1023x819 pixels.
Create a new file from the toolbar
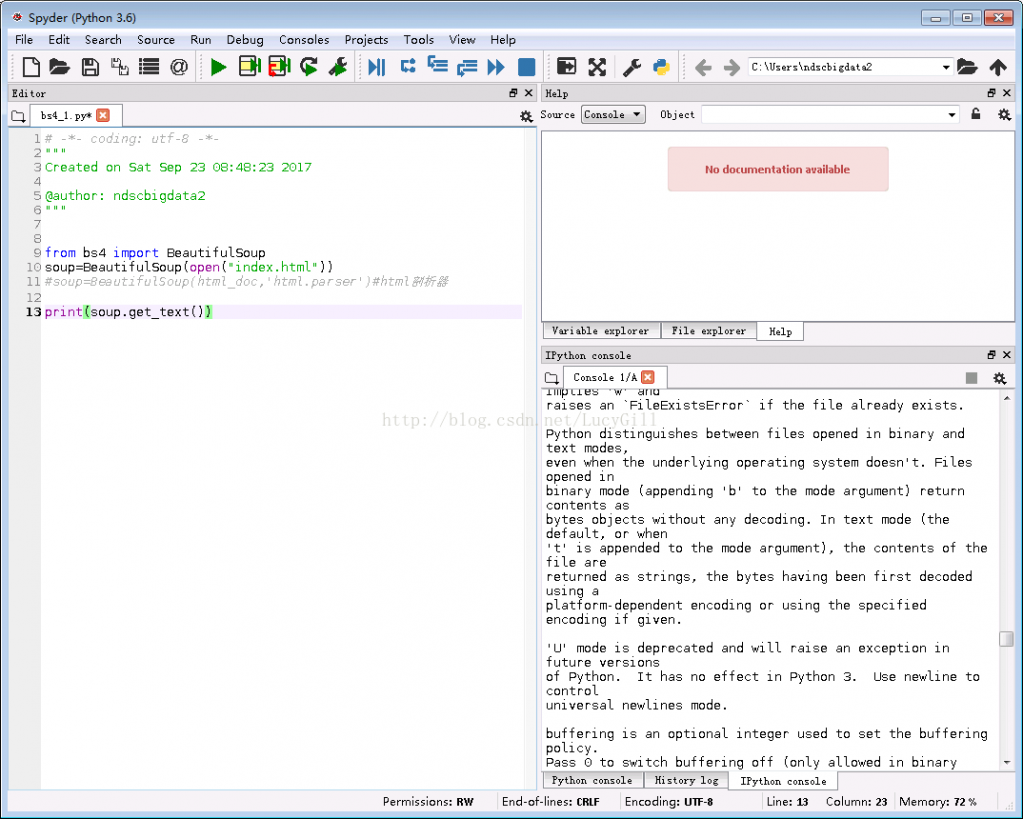point(31,67)
